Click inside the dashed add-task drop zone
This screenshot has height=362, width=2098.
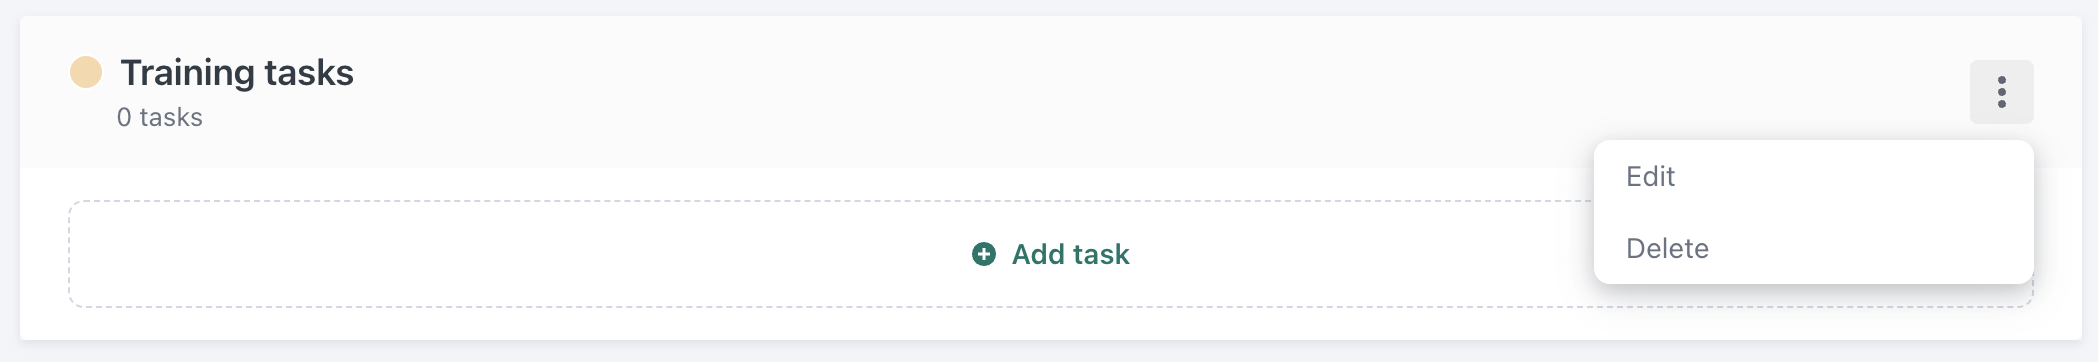click(830, 254)
